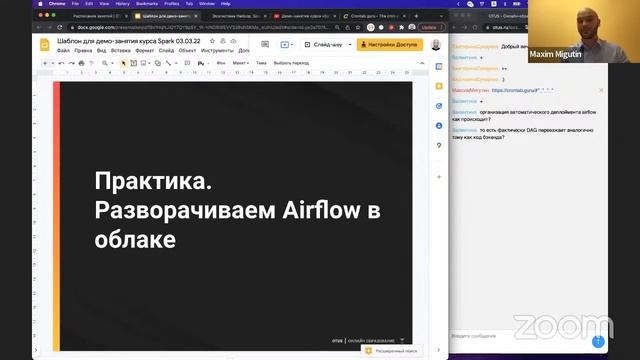This screenshot has width=640, height=360.
Task: Click the Расширенный поиск explore button
Action: click(x=392, y=351)
